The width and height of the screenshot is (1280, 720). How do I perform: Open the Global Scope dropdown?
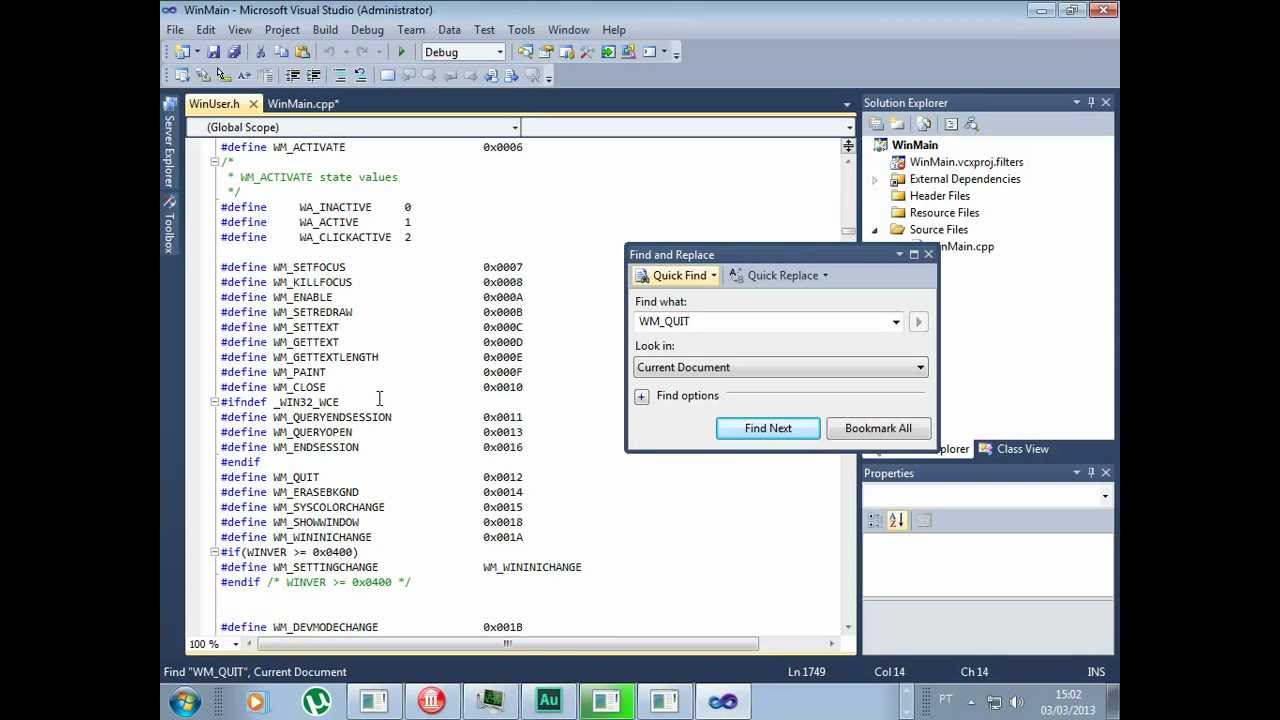(x=515, y=127)
